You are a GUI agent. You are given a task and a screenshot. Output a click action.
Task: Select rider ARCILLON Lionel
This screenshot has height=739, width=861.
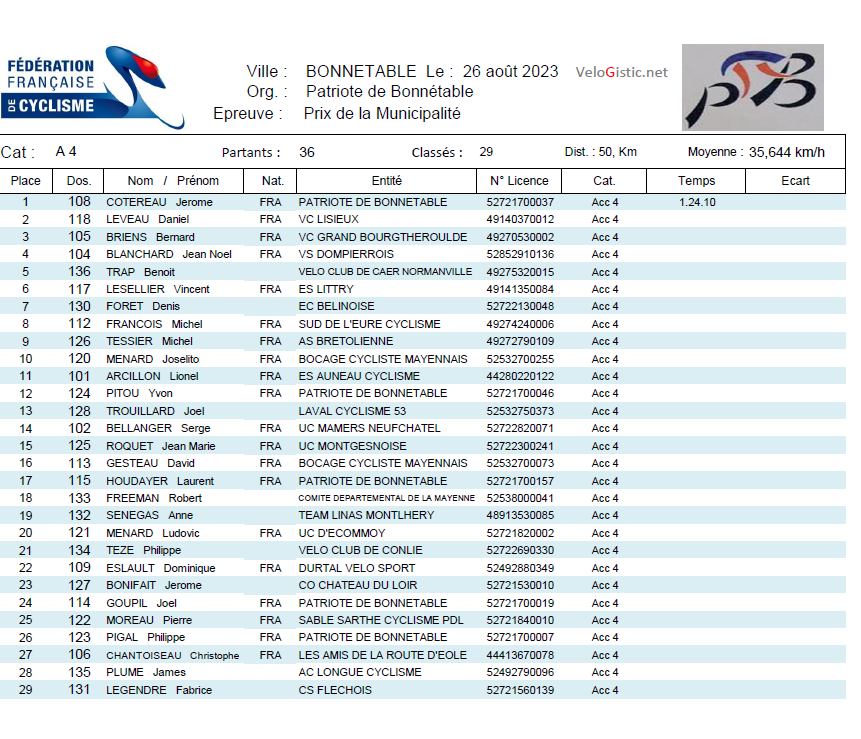point(152,376)
